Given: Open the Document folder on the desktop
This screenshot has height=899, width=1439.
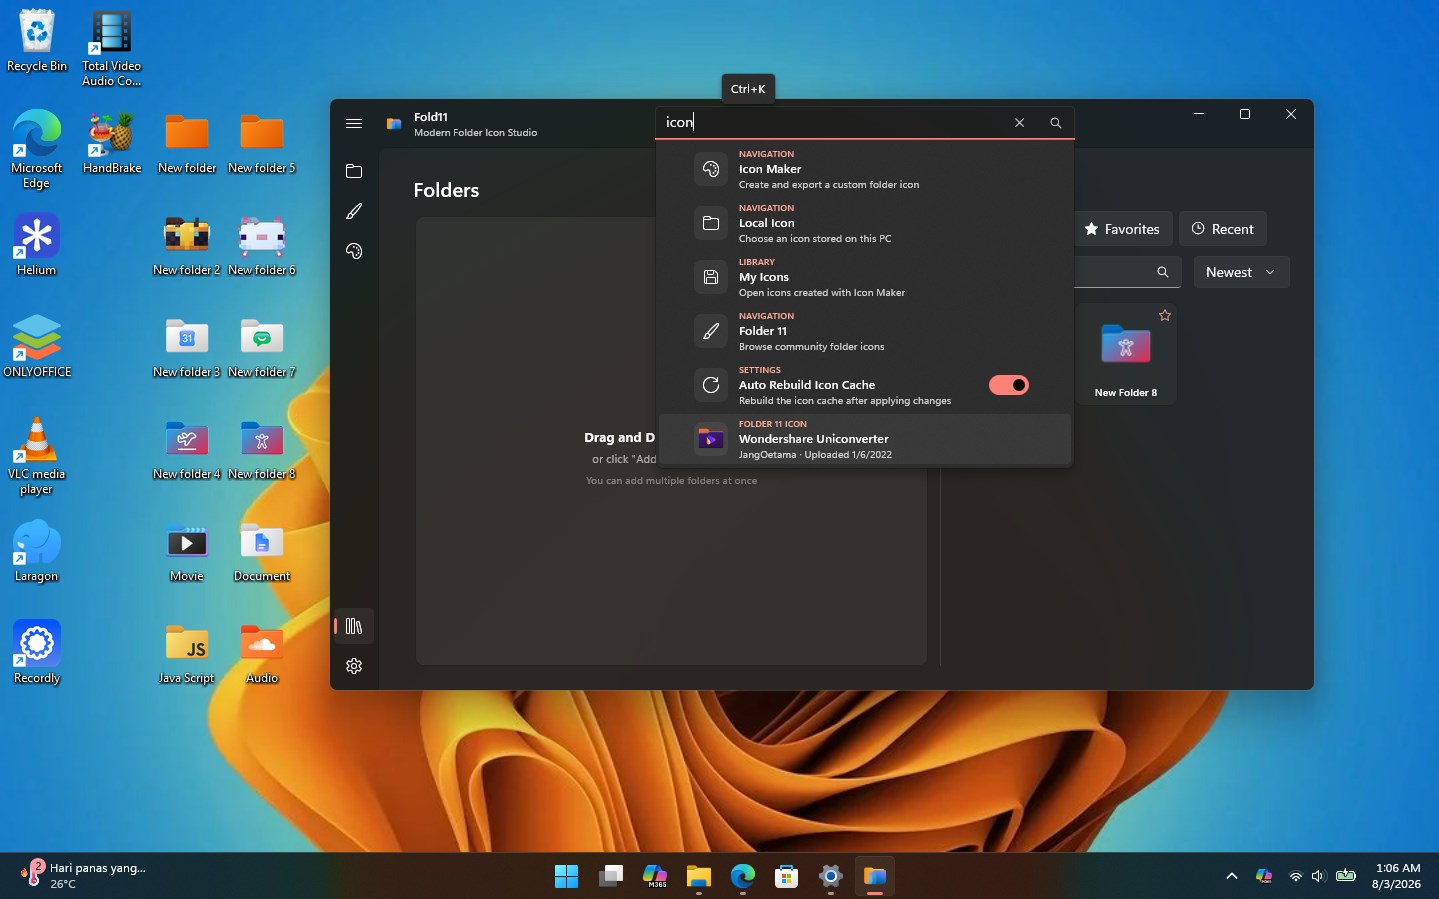Looking at the screenshot, I should (262, 551).
